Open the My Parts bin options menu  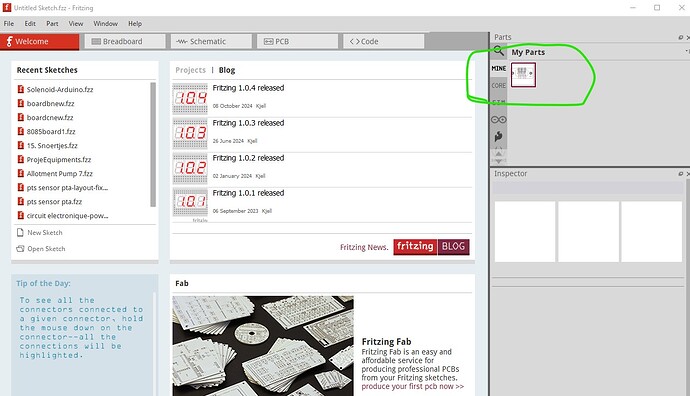pyautogui.click(x=687, y=51)
